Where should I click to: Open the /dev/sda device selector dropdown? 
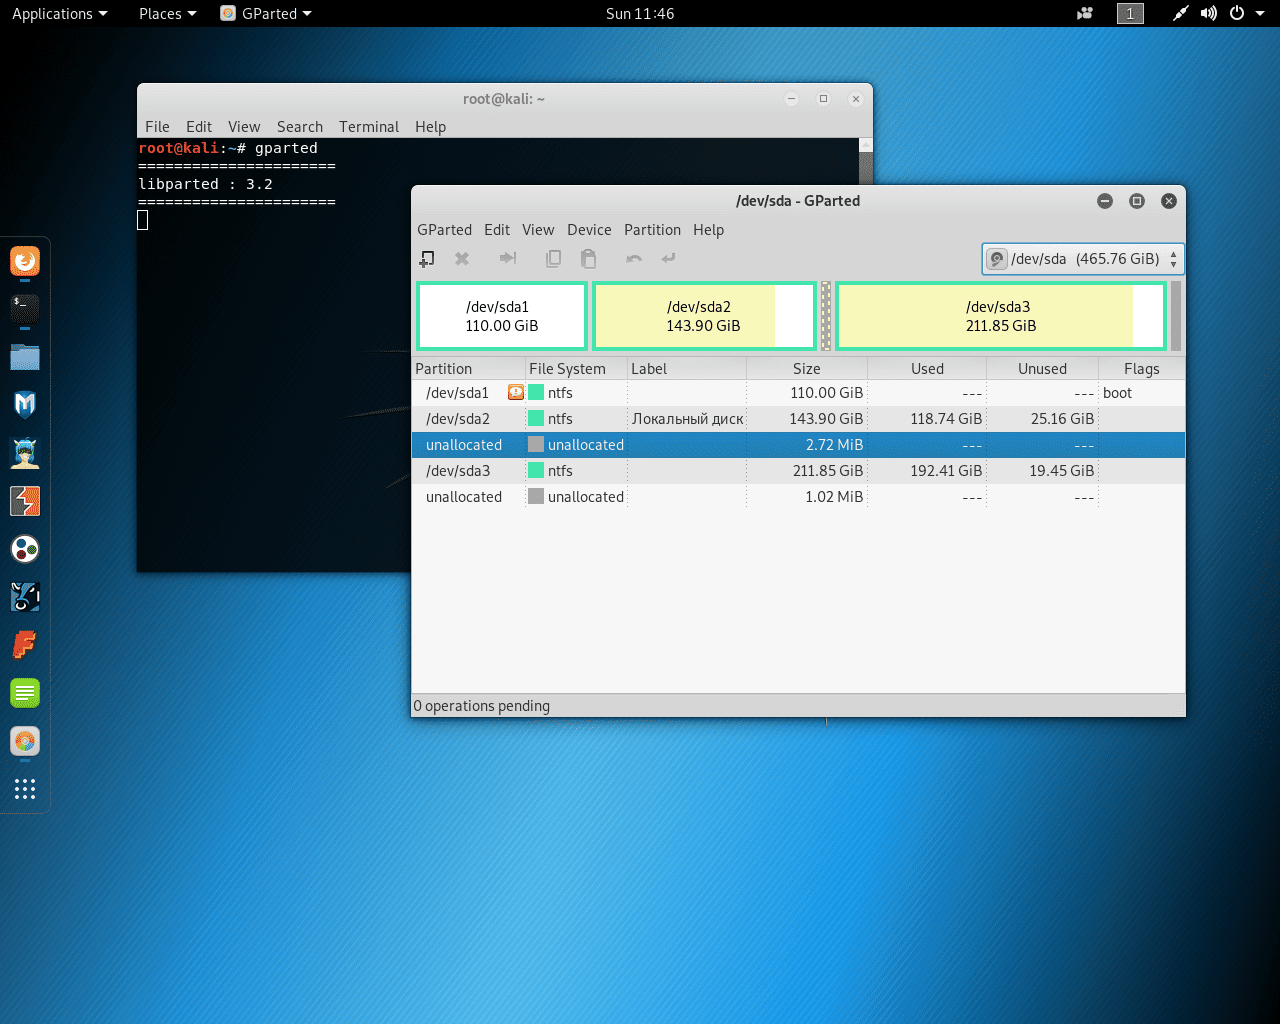(1083, 259)
